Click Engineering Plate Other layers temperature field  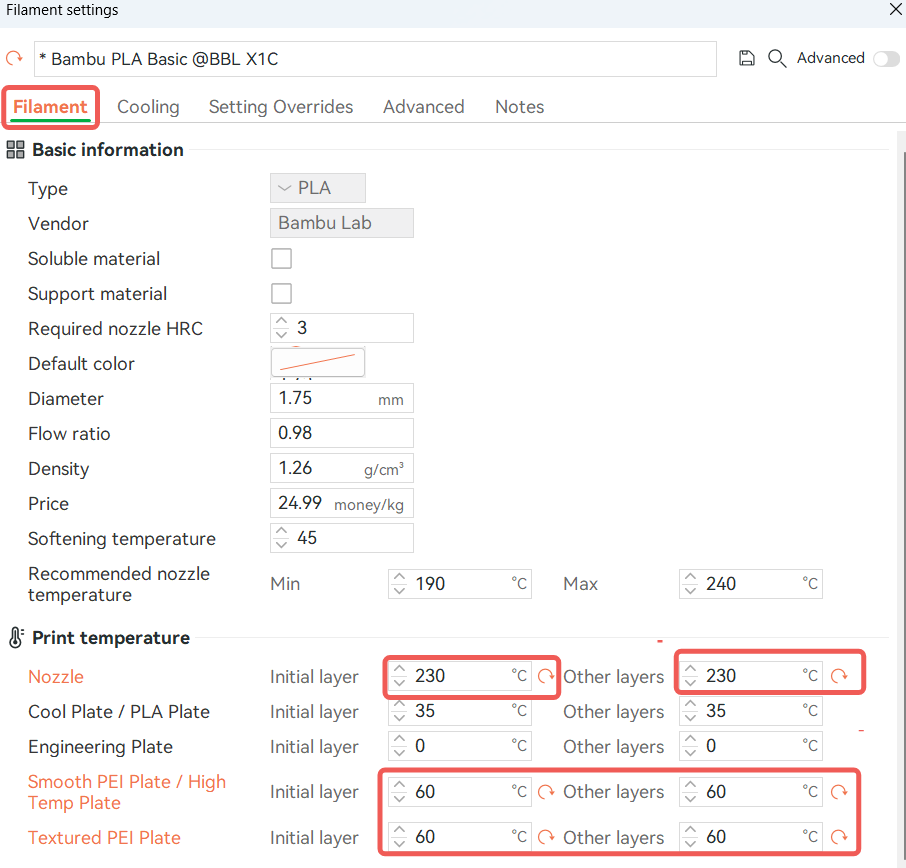pyautogui.click(x=751, y=746)
